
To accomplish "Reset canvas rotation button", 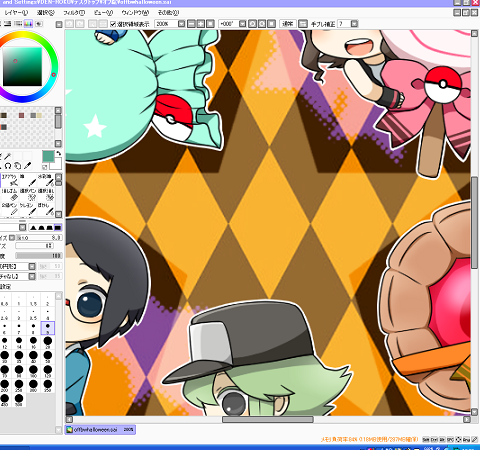I will 271,24.
